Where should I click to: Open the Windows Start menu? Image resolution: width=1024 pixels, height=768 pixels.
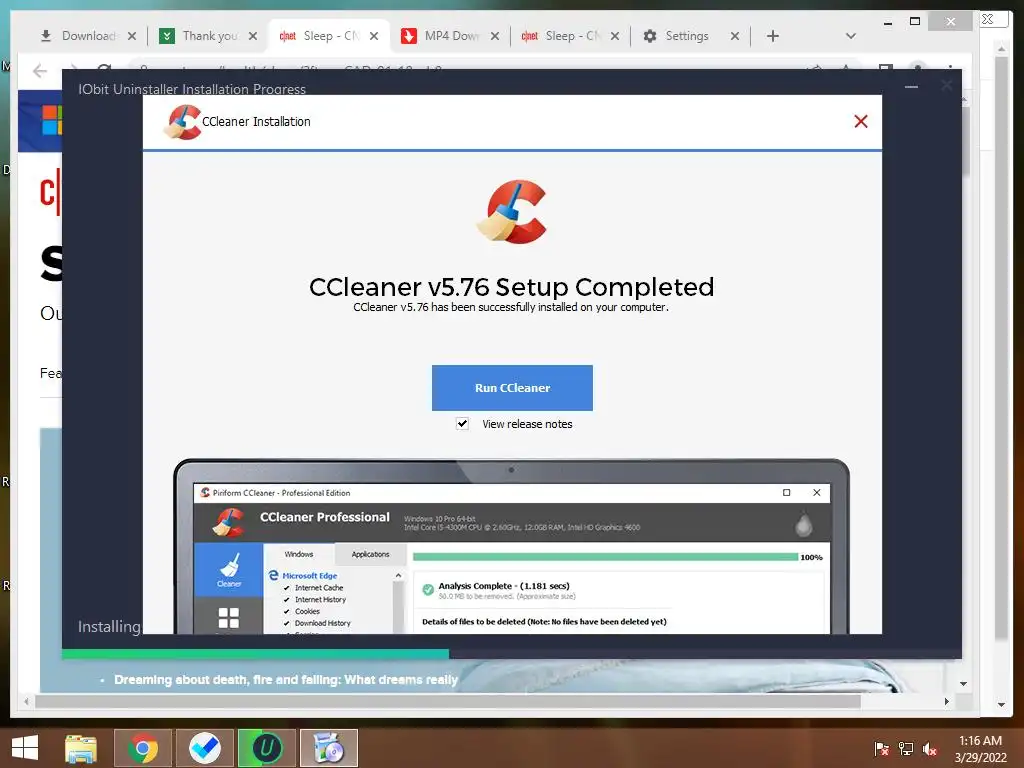tap(25, 748)
